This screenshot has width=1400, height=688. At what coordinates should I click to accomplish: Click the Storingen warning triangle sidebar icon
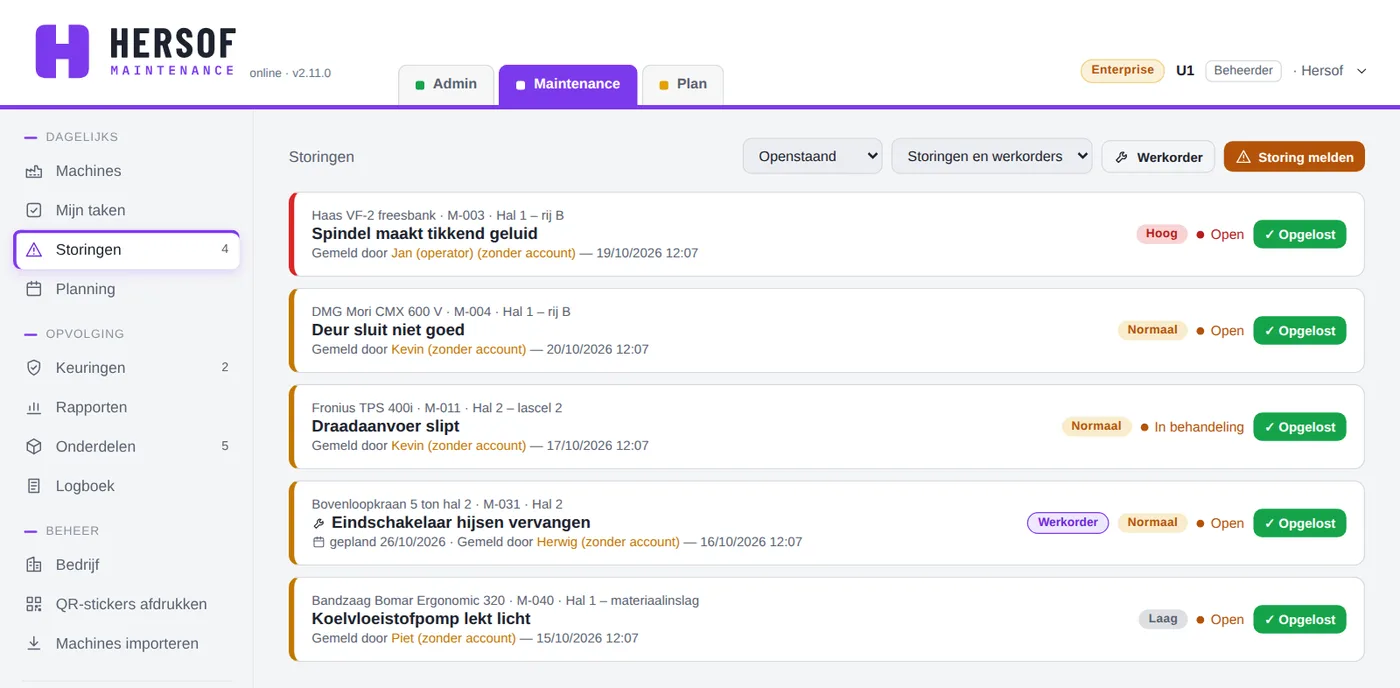(x=34, y=250)
